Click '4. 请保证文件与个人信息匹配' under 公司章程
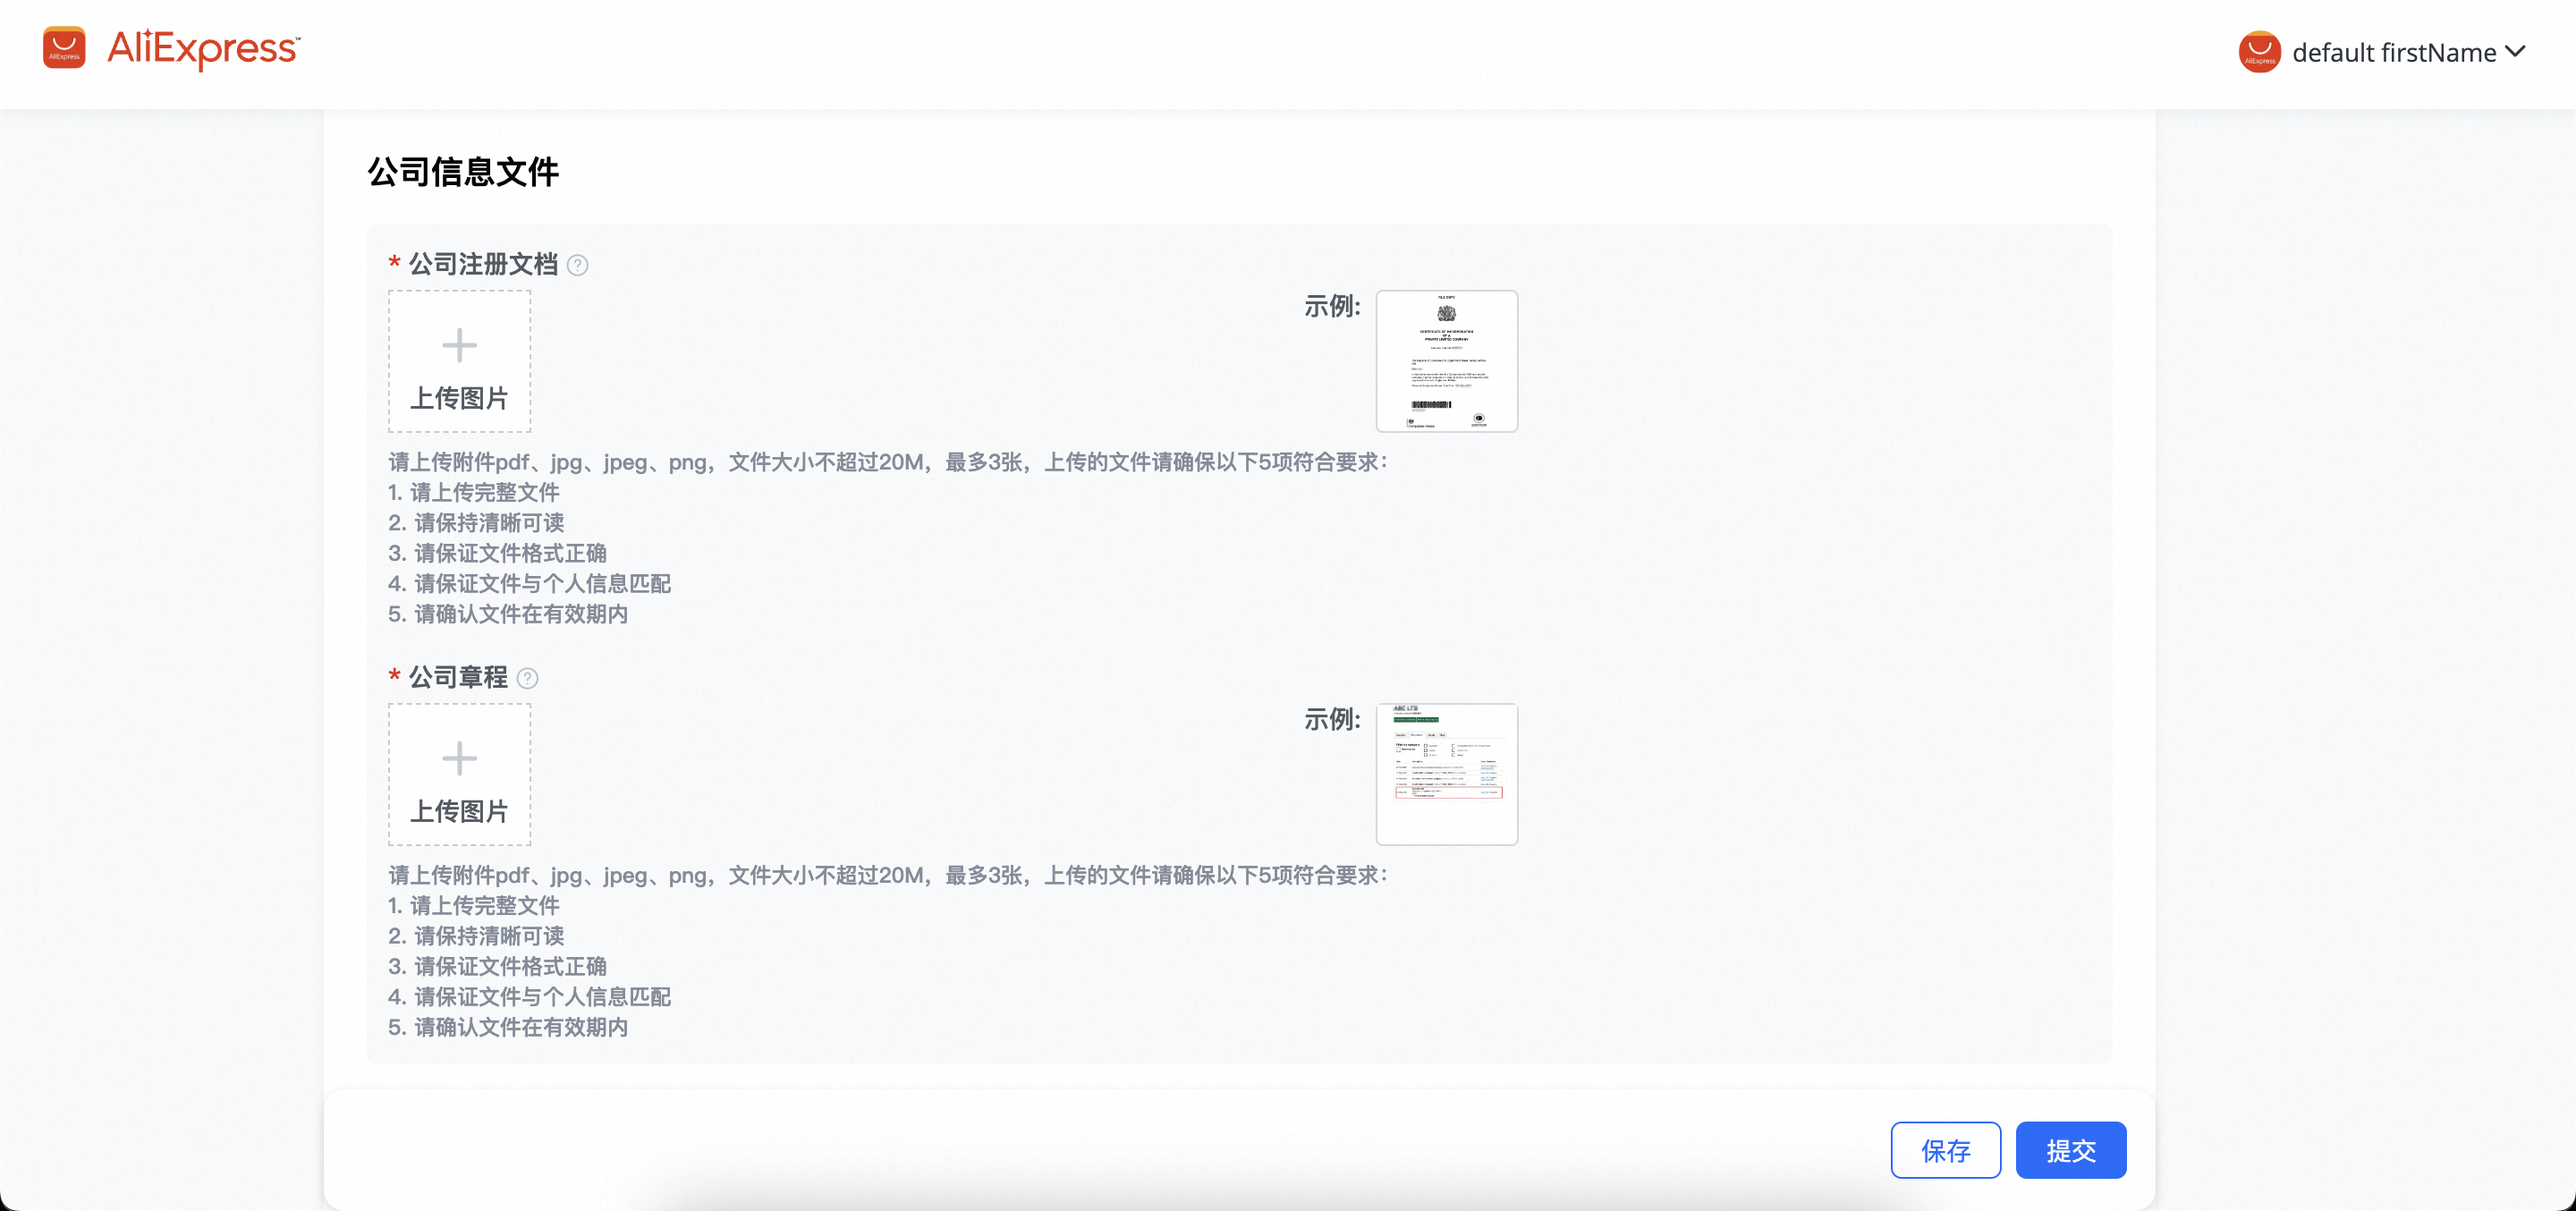Viewport: 2576px width, 1211px height. [x=529, y=997]
